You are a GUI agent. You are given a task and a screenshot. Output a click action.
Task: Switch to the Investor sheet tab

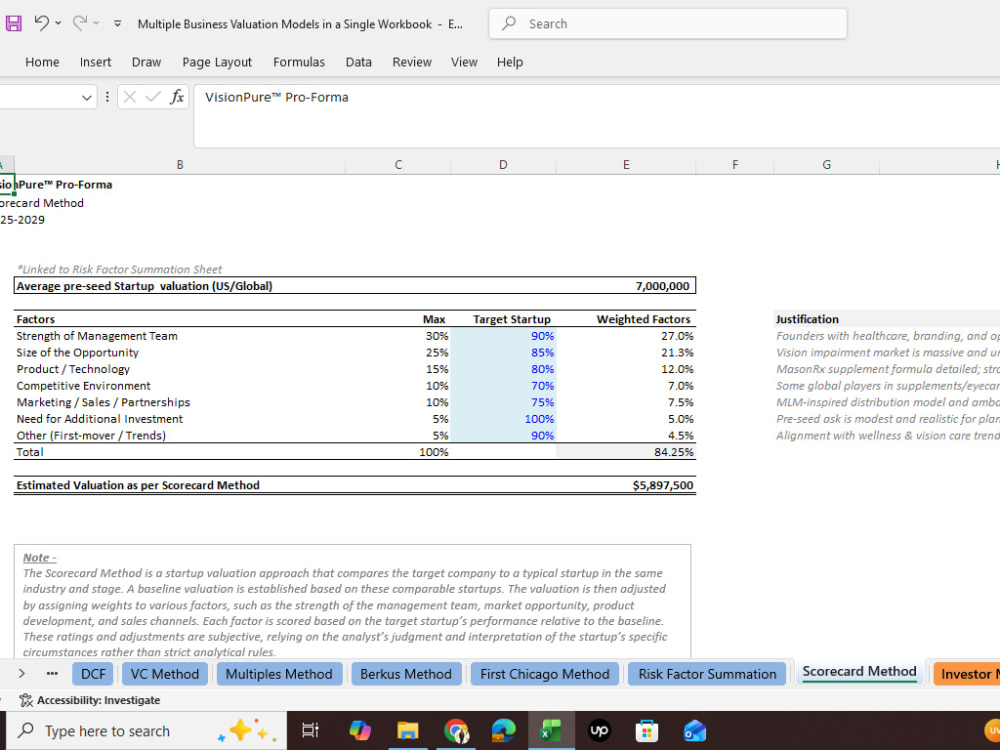pos(966,674)
